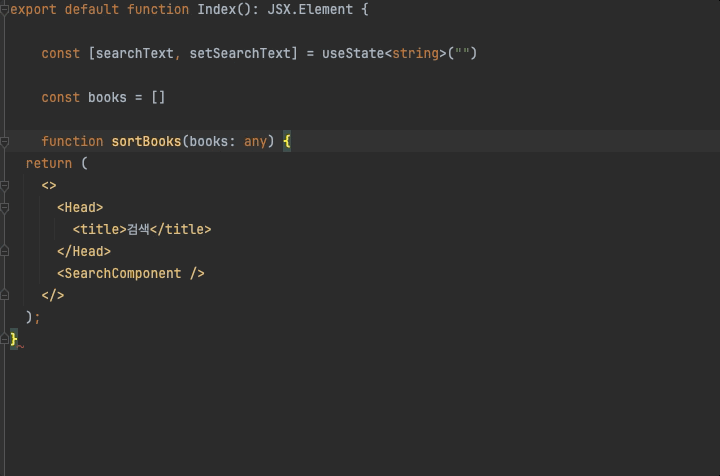Click the opening fragment <> tag
Viewport: 720px width, 476px height.
pos(49,185)
